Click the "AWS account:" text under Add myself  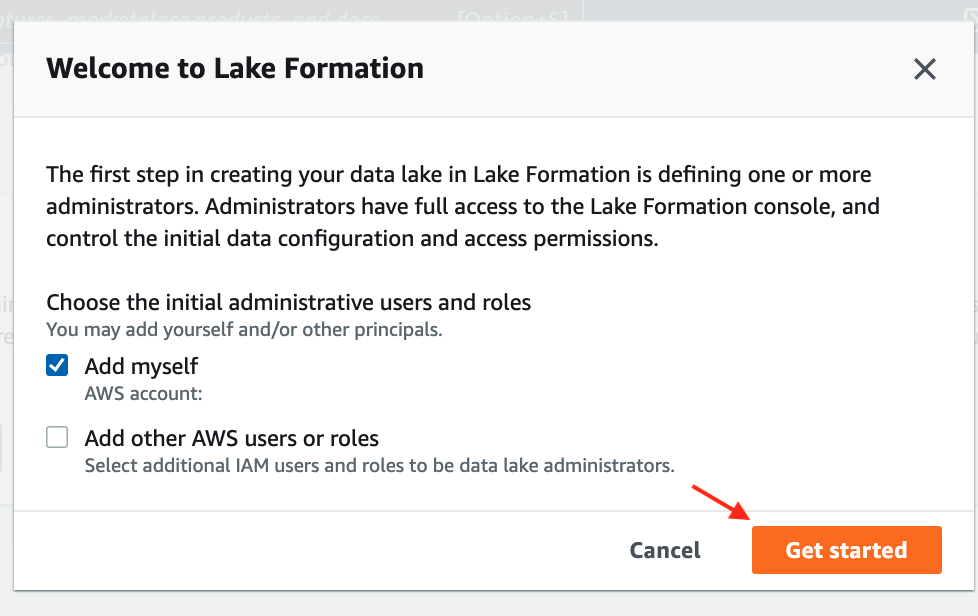(x=143, y=393)
